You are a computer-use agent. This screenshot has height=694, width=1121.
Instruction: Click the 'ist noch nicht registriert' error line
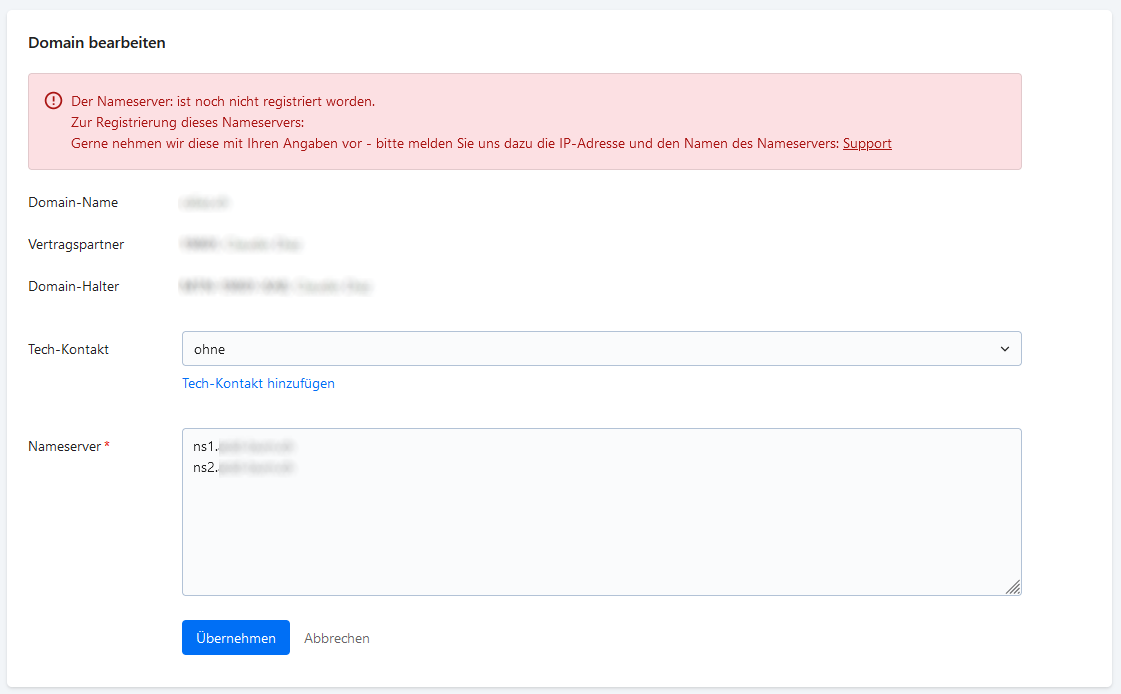pos(223,101)
